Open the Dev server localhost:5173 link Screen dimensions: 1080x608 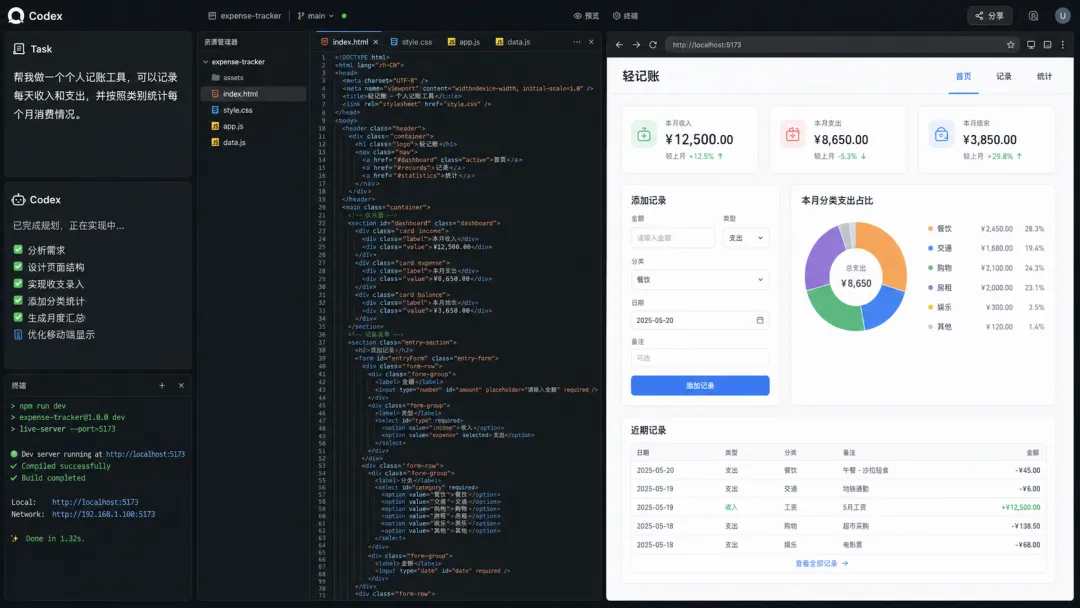tap(145, 454)
